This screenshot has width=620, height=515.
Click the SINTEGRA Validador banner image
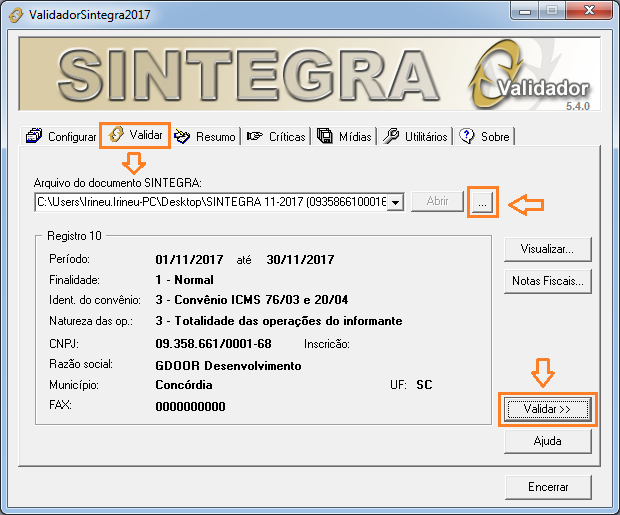310,74
